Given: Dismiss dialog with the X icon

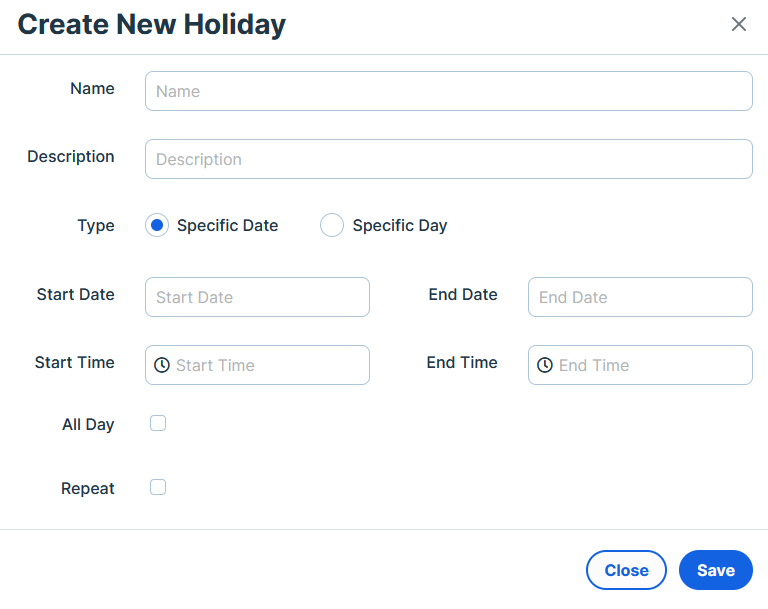Looking at the screenshot, I should (x=739, y=24).
